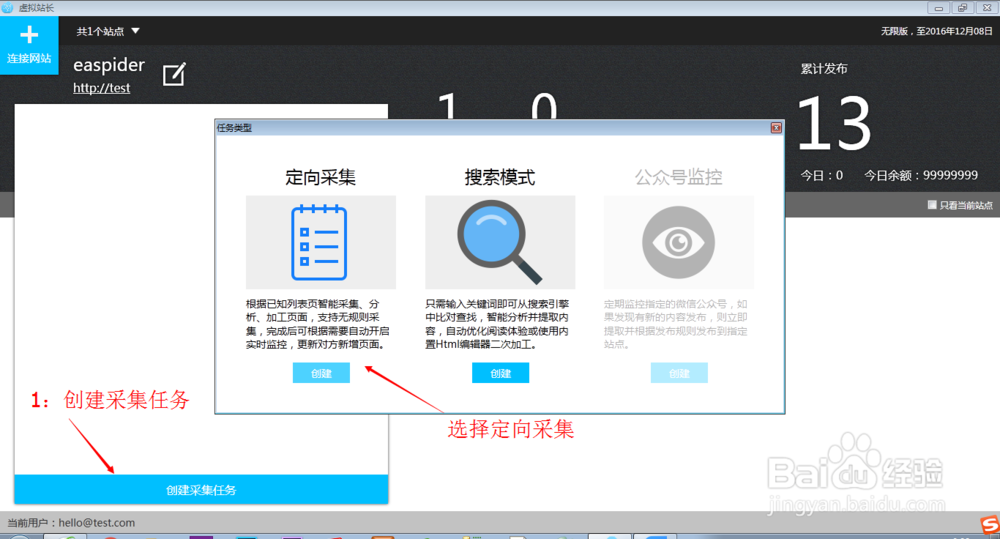Click the 定向采集 heading

320,177
